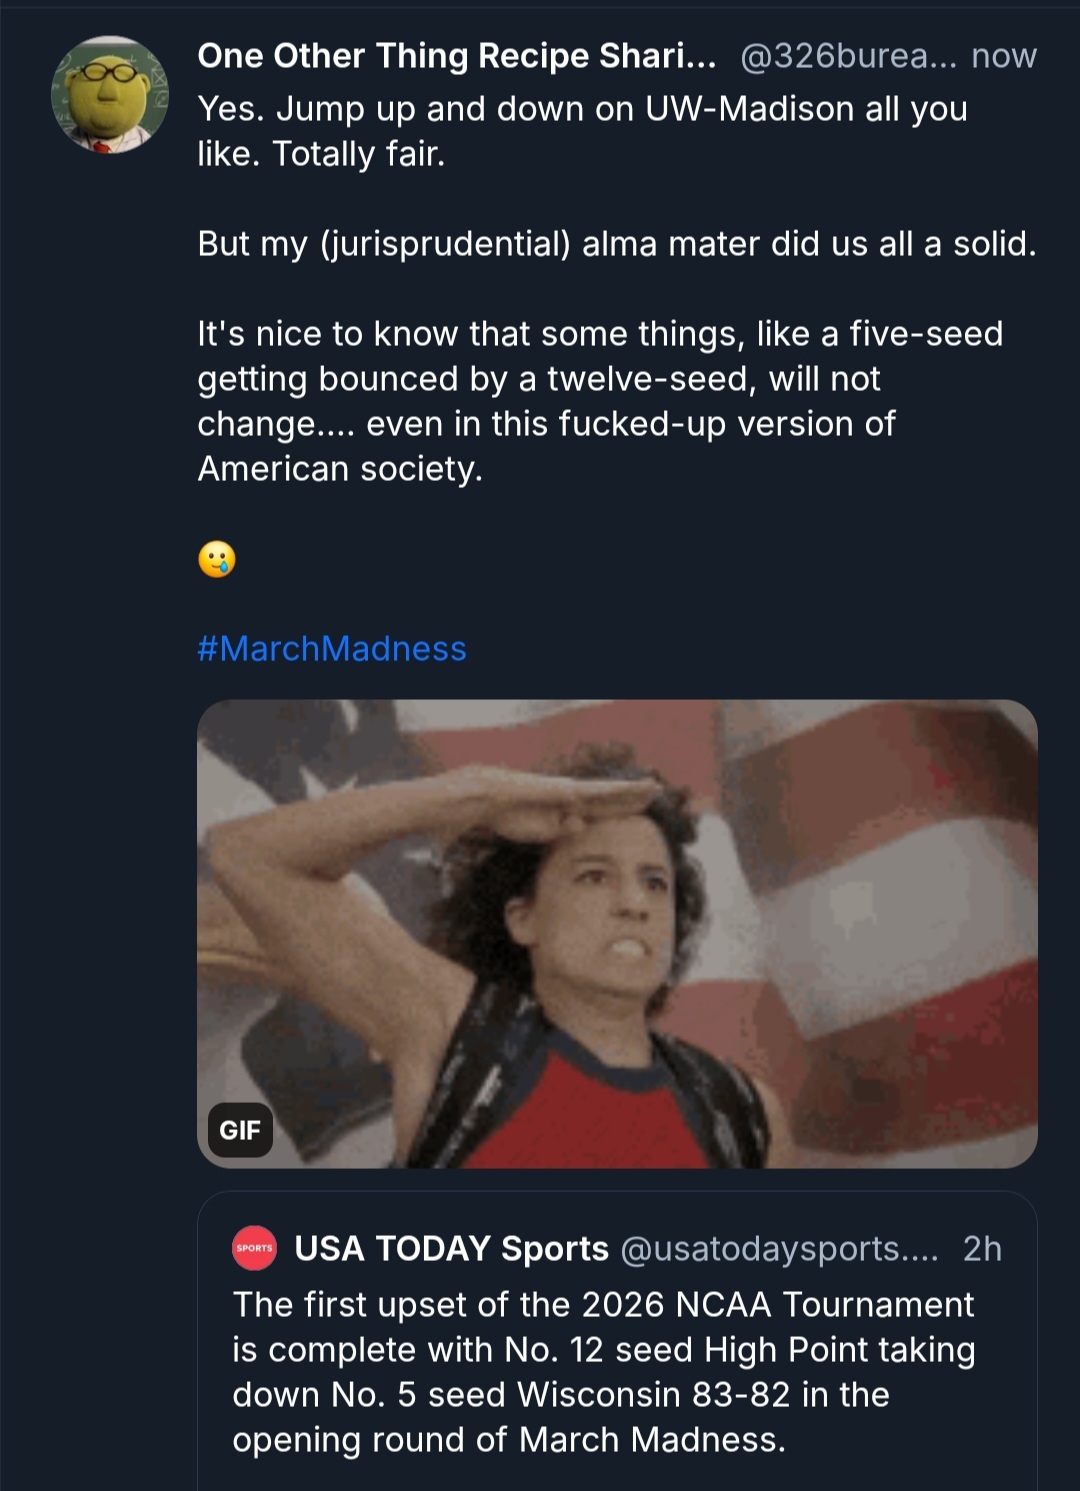Click the "jurisprudential alma mater" sentence
The image size is (1080, 1491).
tap(616, 244)
